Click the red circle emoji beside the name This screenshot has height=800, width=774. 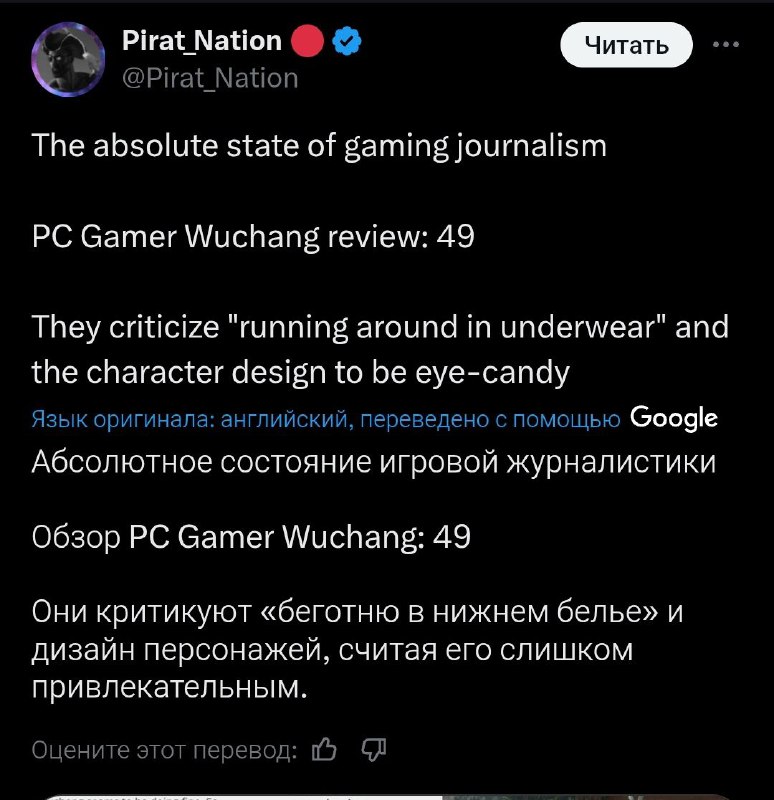click(307, 42)
